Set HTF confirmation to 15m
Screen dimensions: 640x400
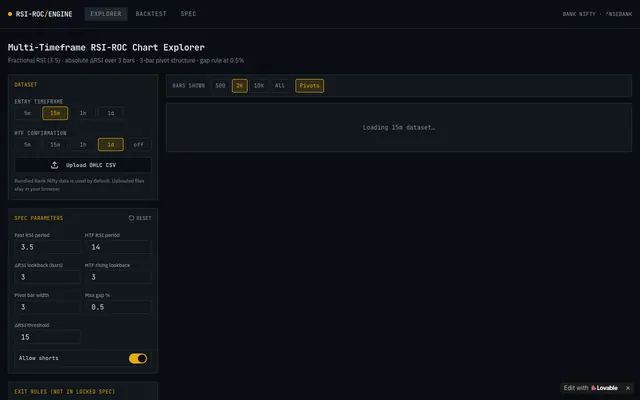click(x=55, y=144)
